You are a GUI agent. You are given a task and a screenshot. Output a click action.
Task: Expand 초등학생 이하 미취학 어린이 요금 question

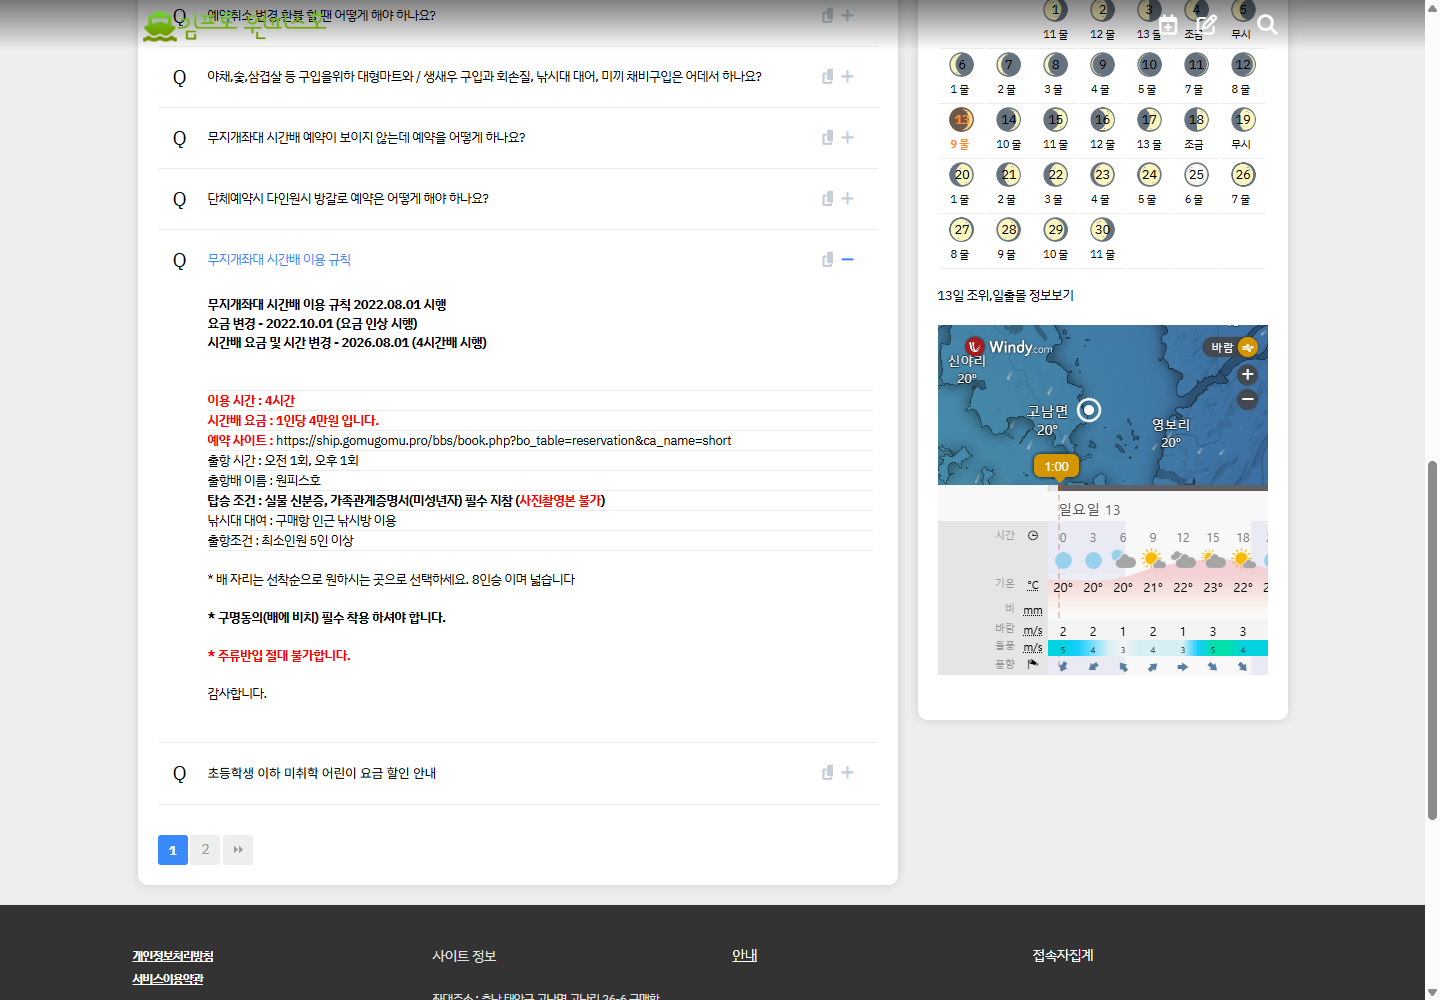pyautogui.click(x=847, y=773)
